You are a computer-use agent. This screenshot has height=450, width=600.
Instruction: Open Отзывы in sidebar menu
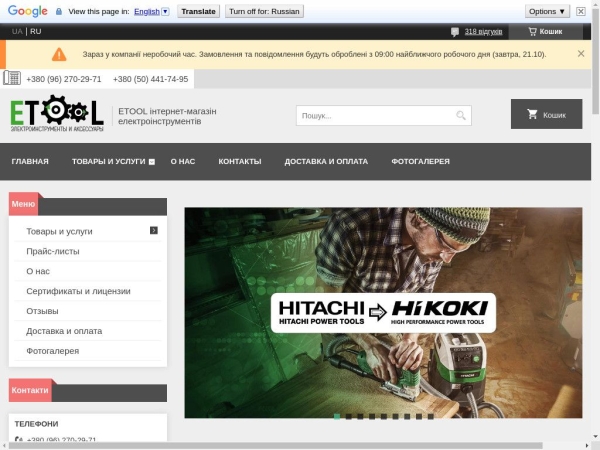coord(42,311)
